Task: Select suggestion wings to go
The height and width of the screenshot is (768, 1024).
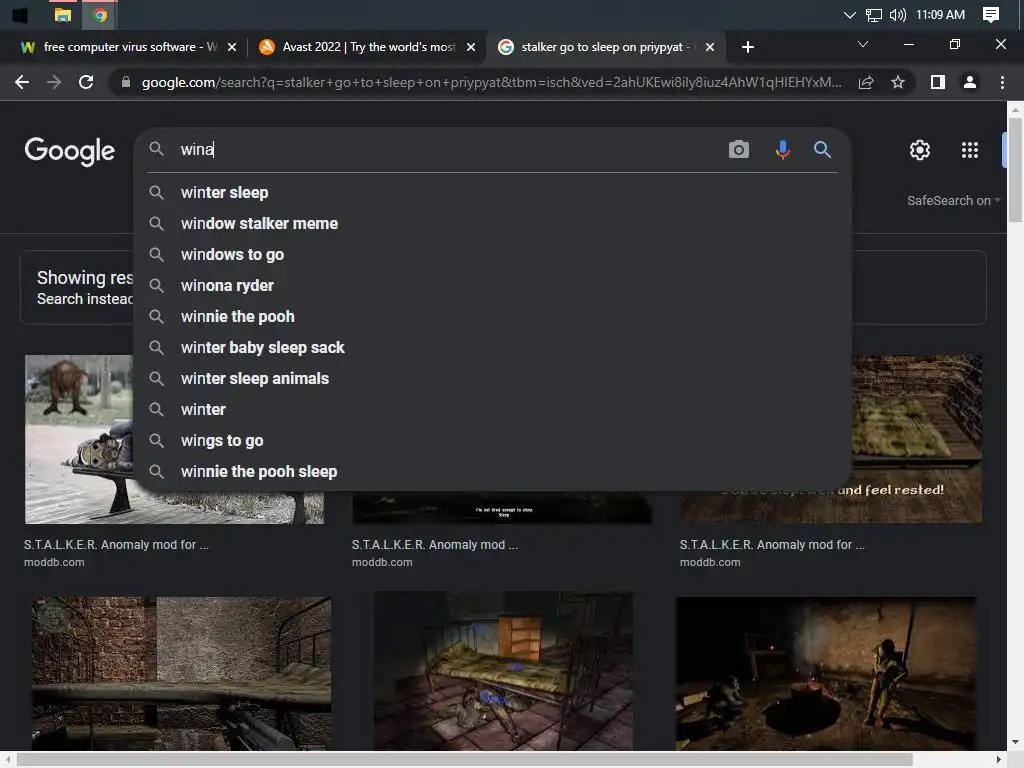Action: (x=492, y=441)
